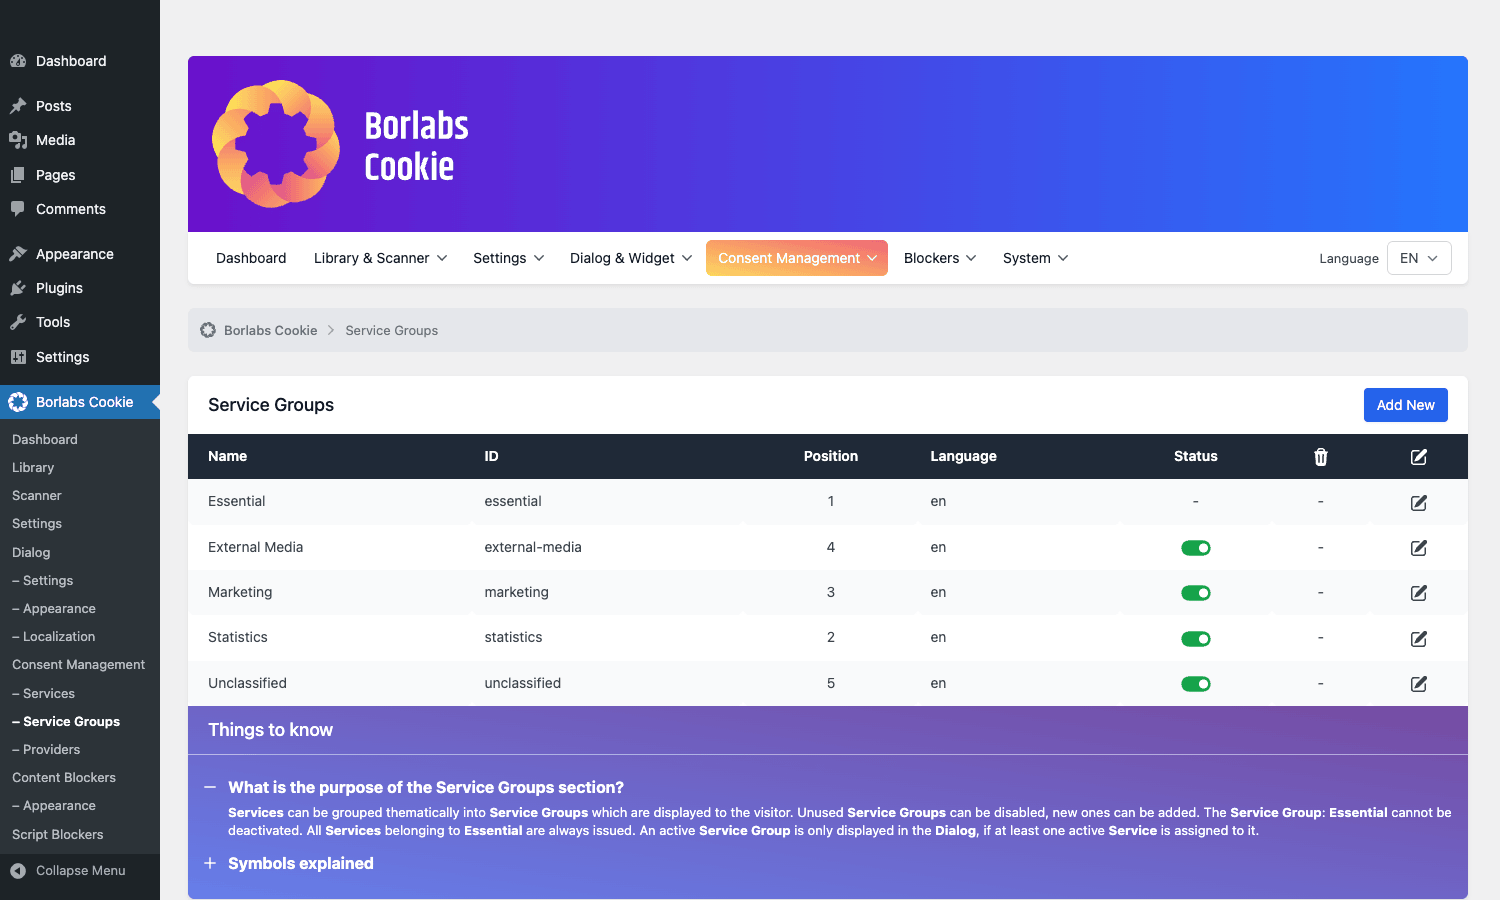Open Media in WordPress sidebar
Viewport: 1500px width, 900px height.
point(56,140)
